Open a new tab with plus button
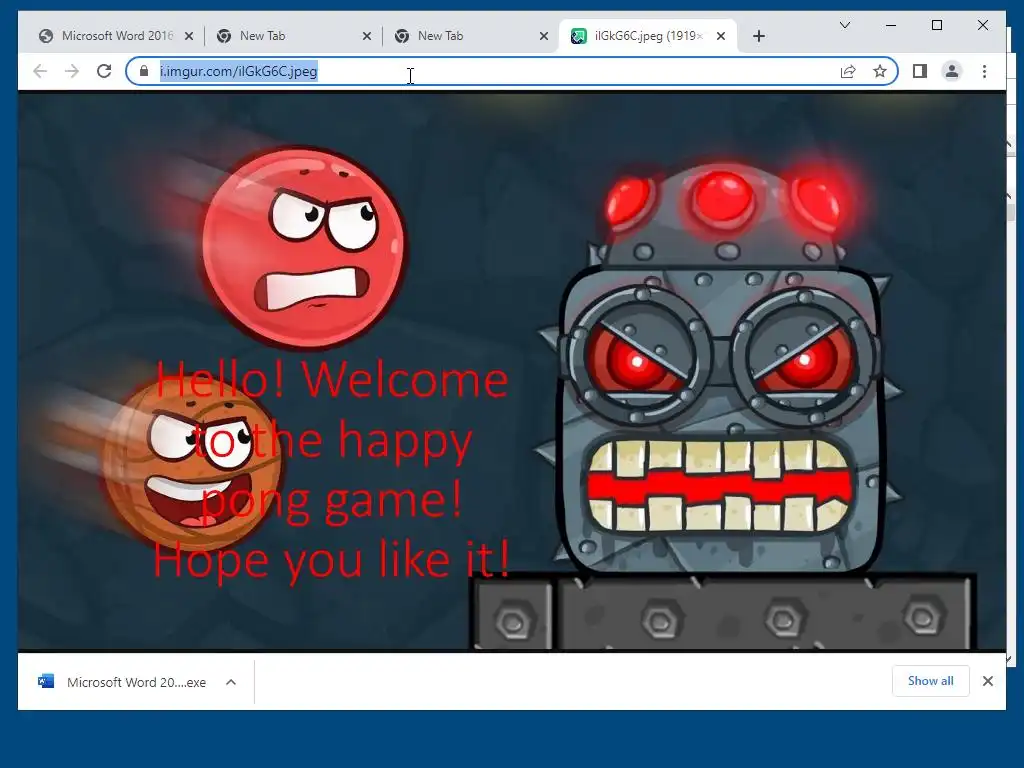 [x=759, y=37]
